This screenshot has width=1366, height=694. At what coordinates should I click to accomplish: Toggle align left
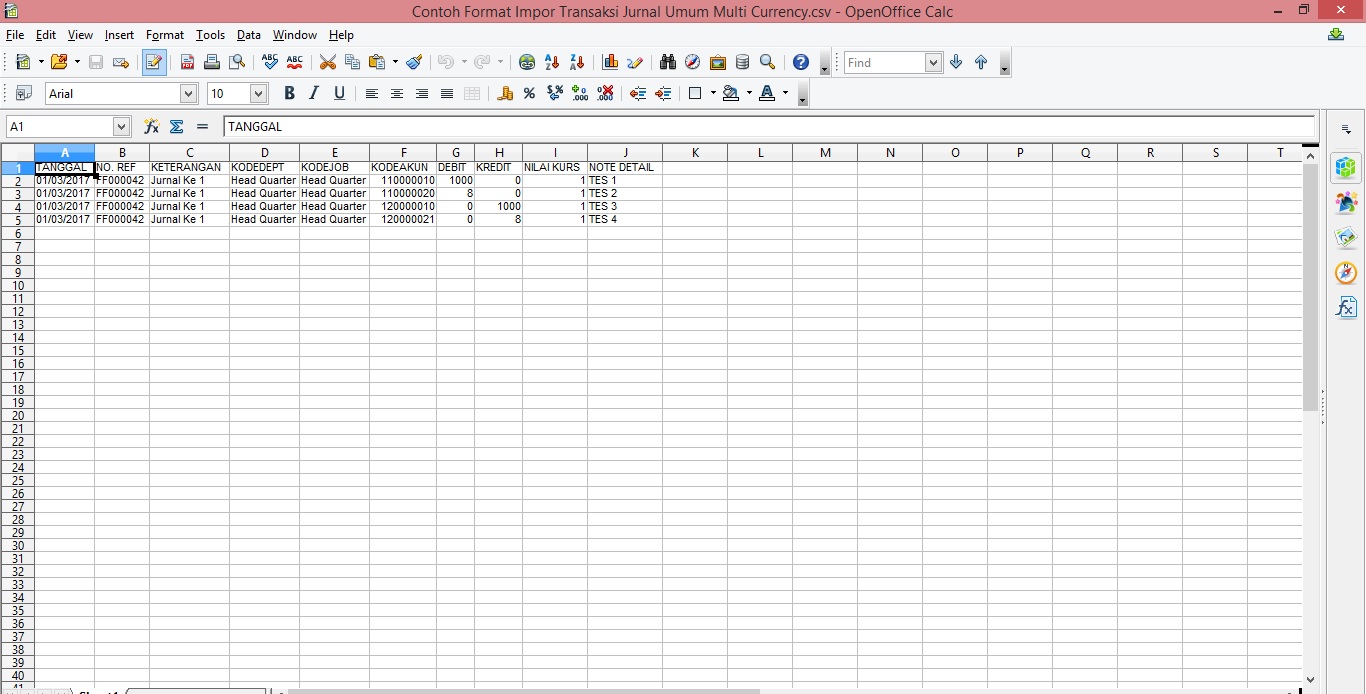pos(371,93)
